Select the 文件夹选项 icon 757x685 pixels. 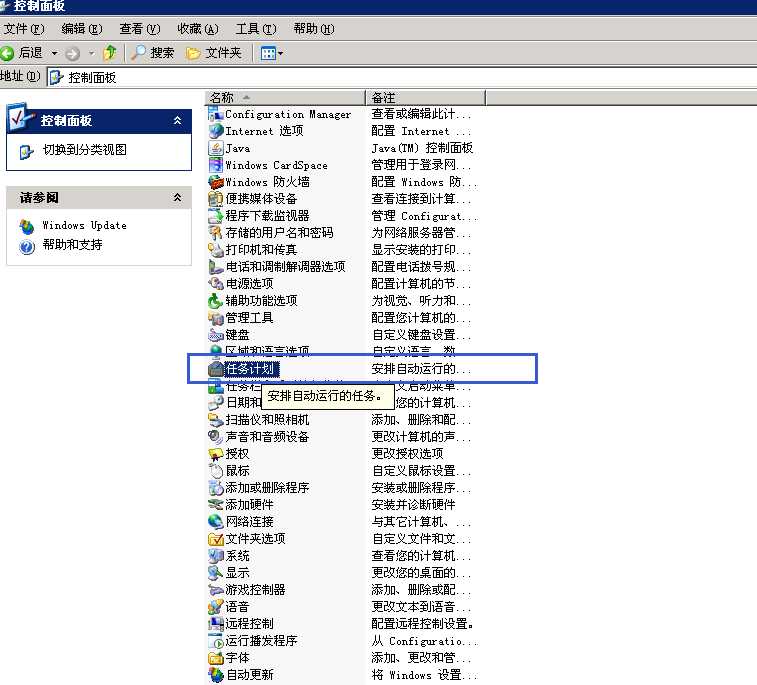tap(215, 539)
